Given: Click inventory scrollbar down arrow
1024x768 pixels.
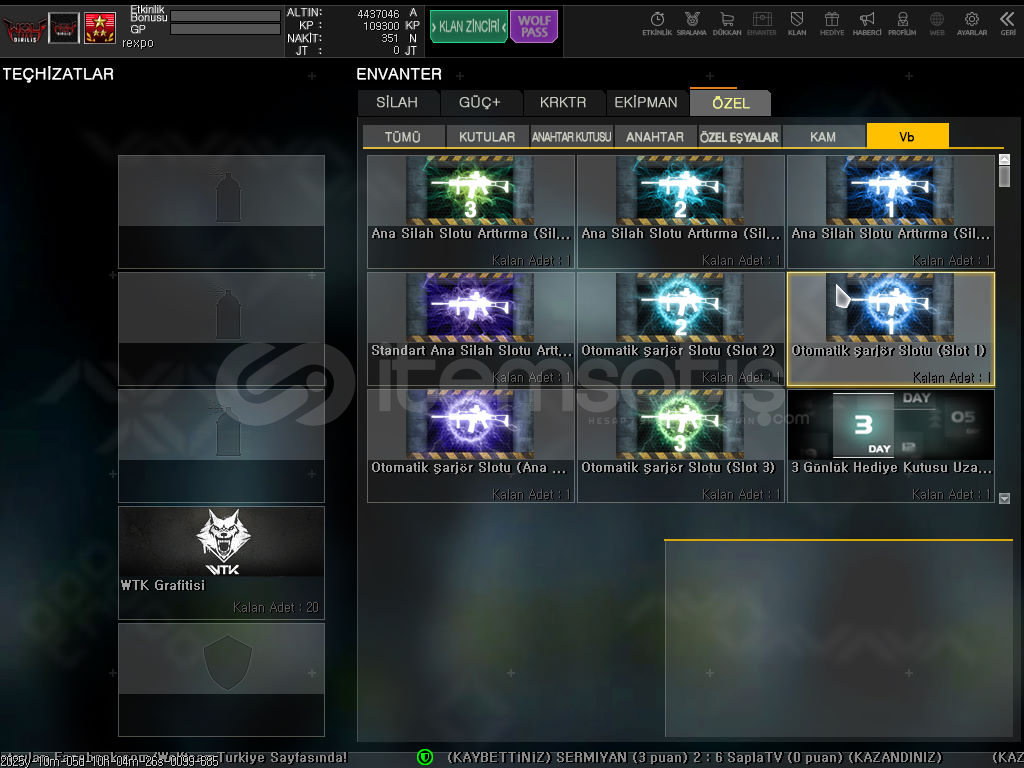Looking at the screenshot, I should (x=1004, y=498).
